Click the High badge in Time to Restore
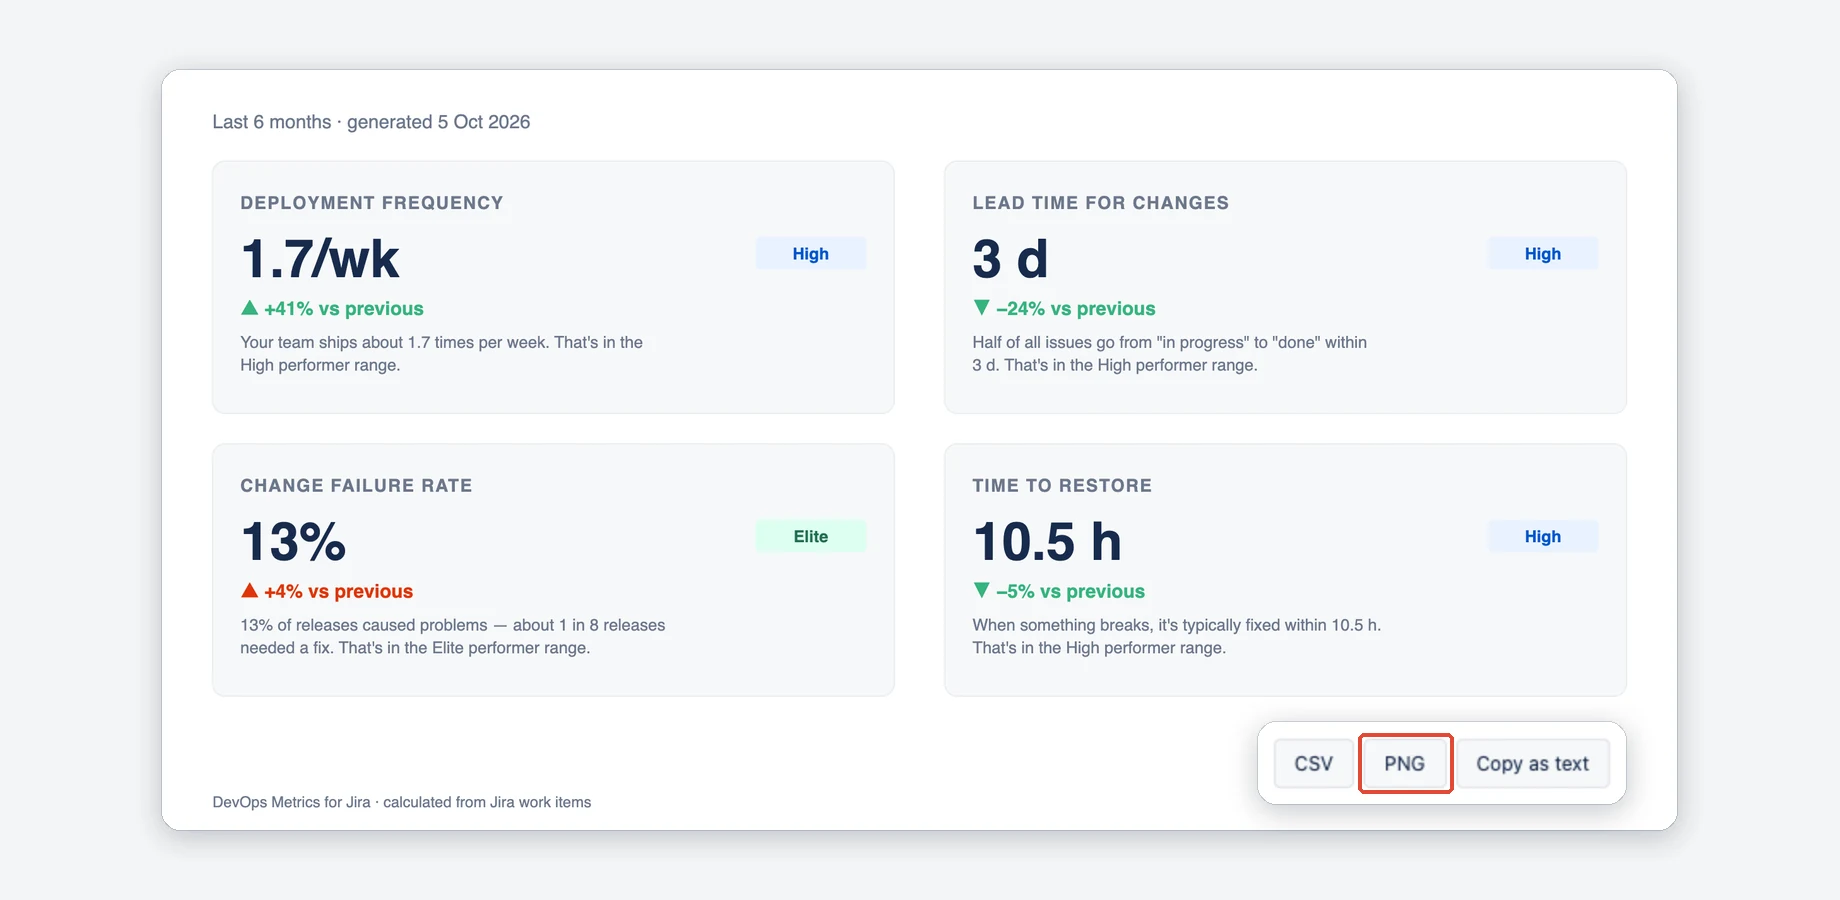Viewport: 1840px width, 900px height. 1543,537
